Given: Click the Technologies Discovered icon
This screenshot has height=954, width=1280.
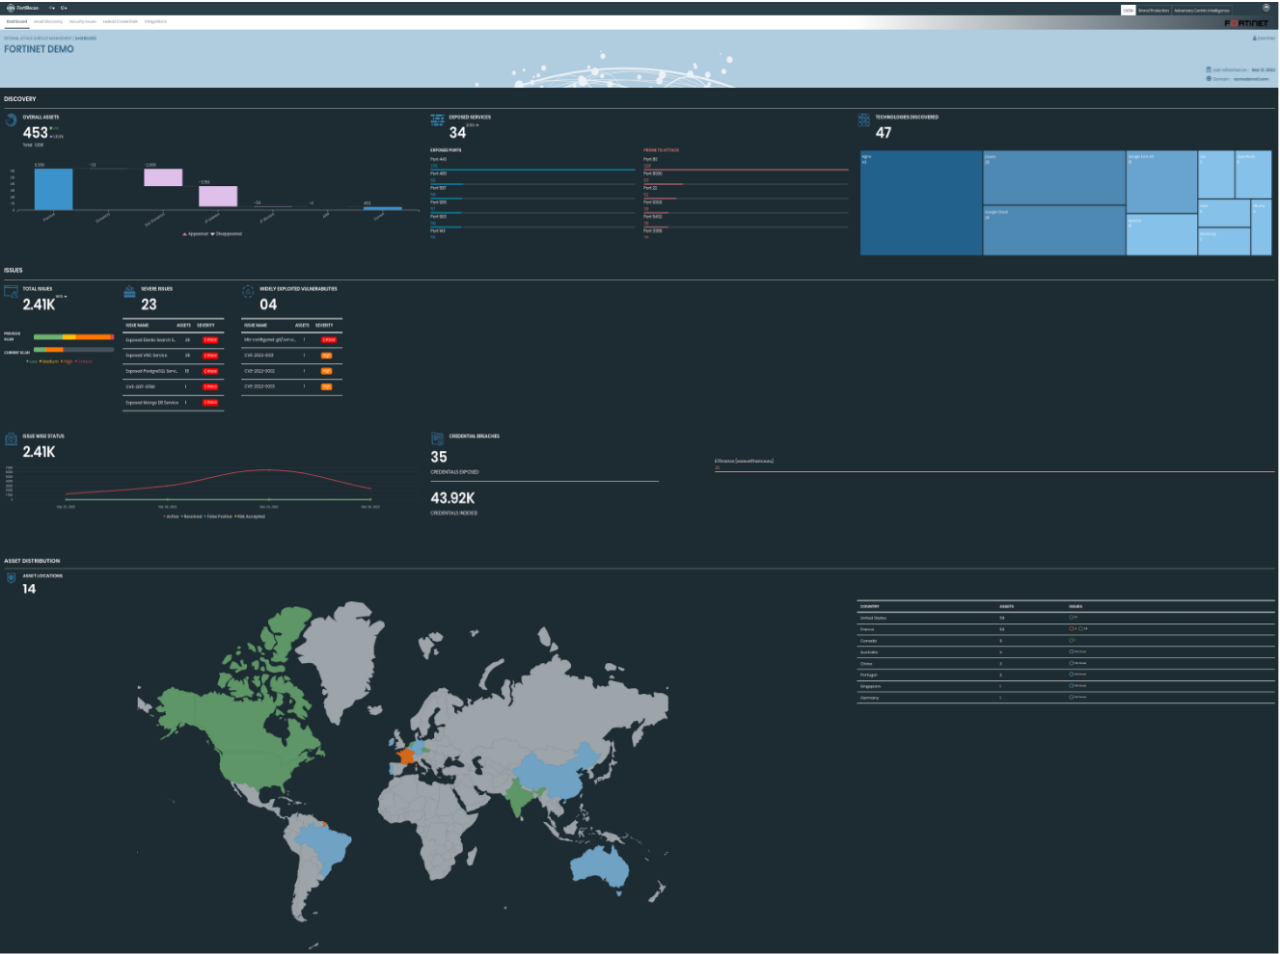Looking at the screenshot, I should point(864,120).
